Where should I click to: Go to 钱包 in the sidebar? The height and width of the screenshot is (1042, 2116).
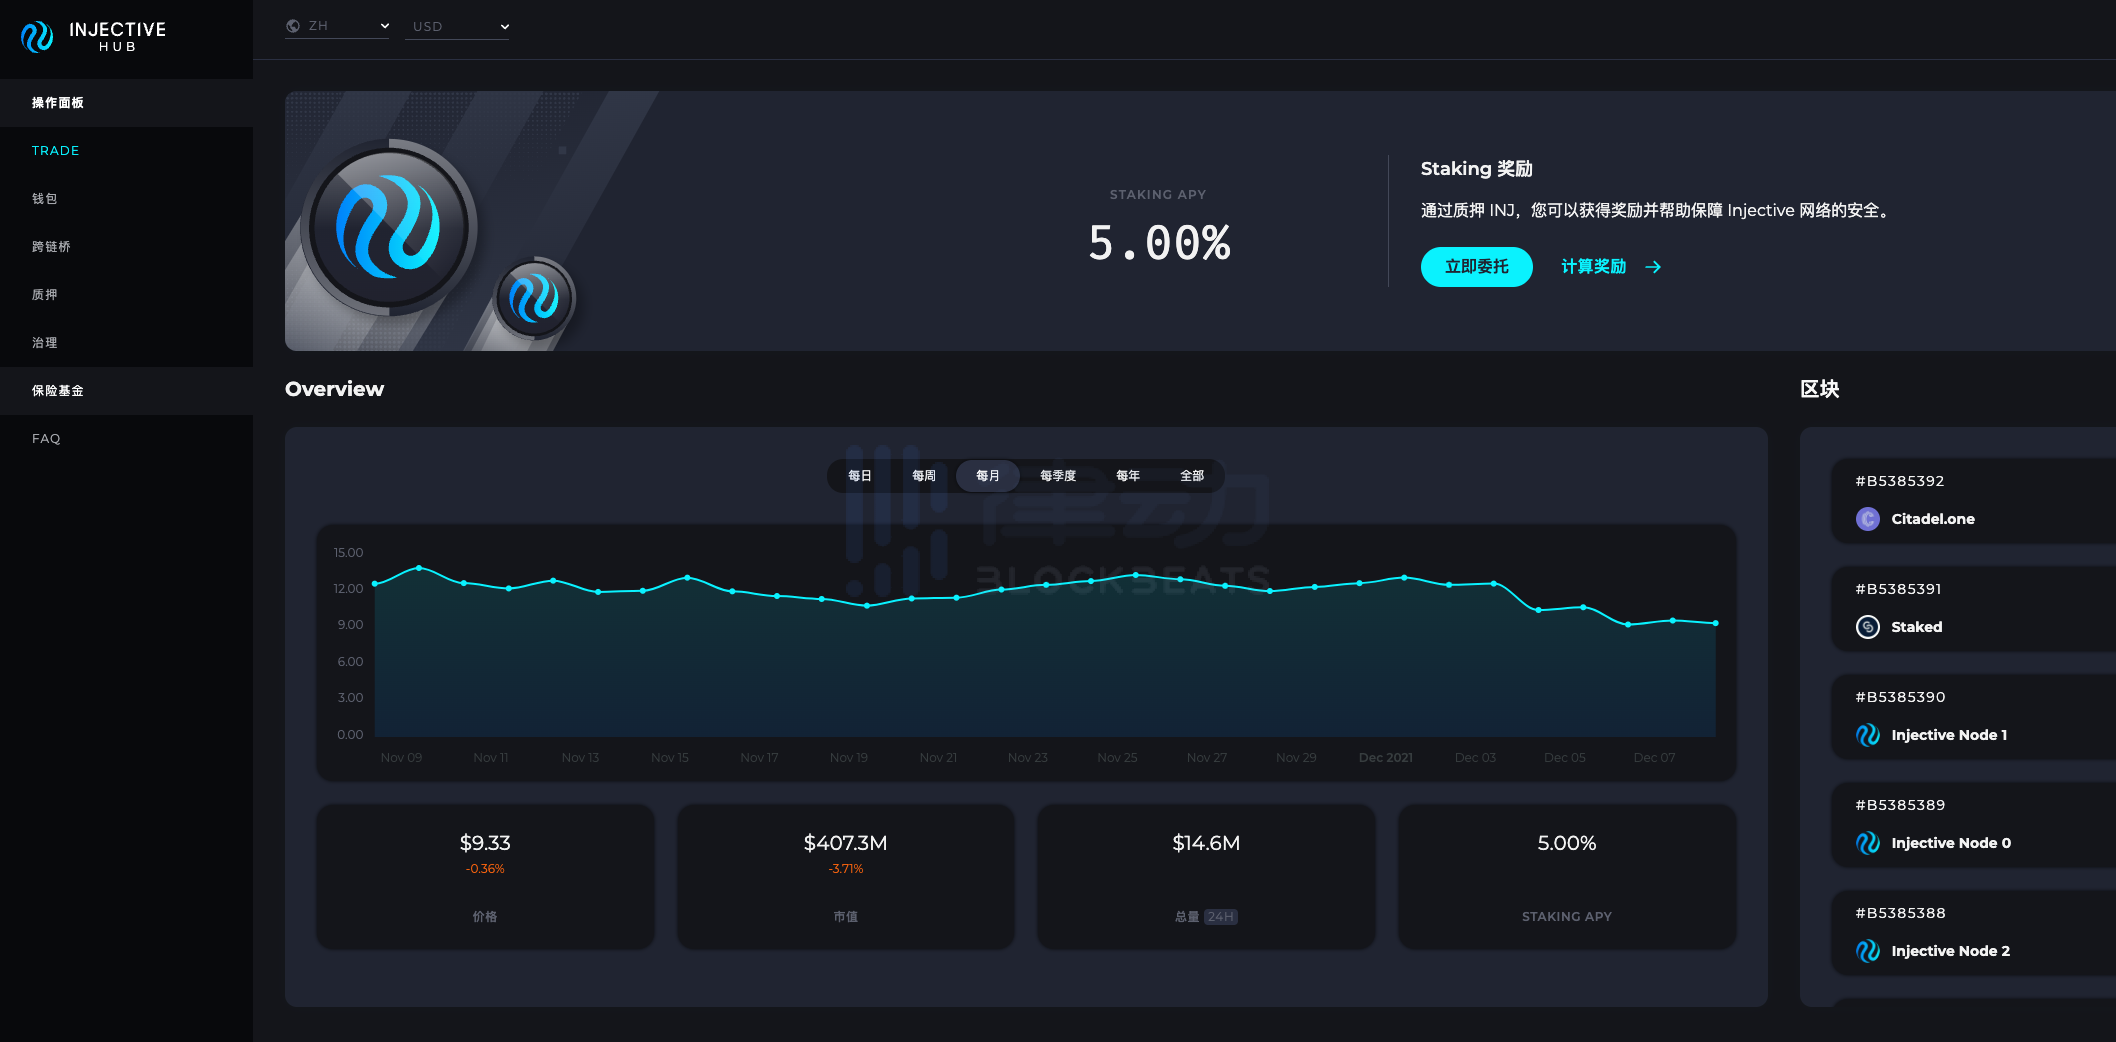(x=45, y=199)
